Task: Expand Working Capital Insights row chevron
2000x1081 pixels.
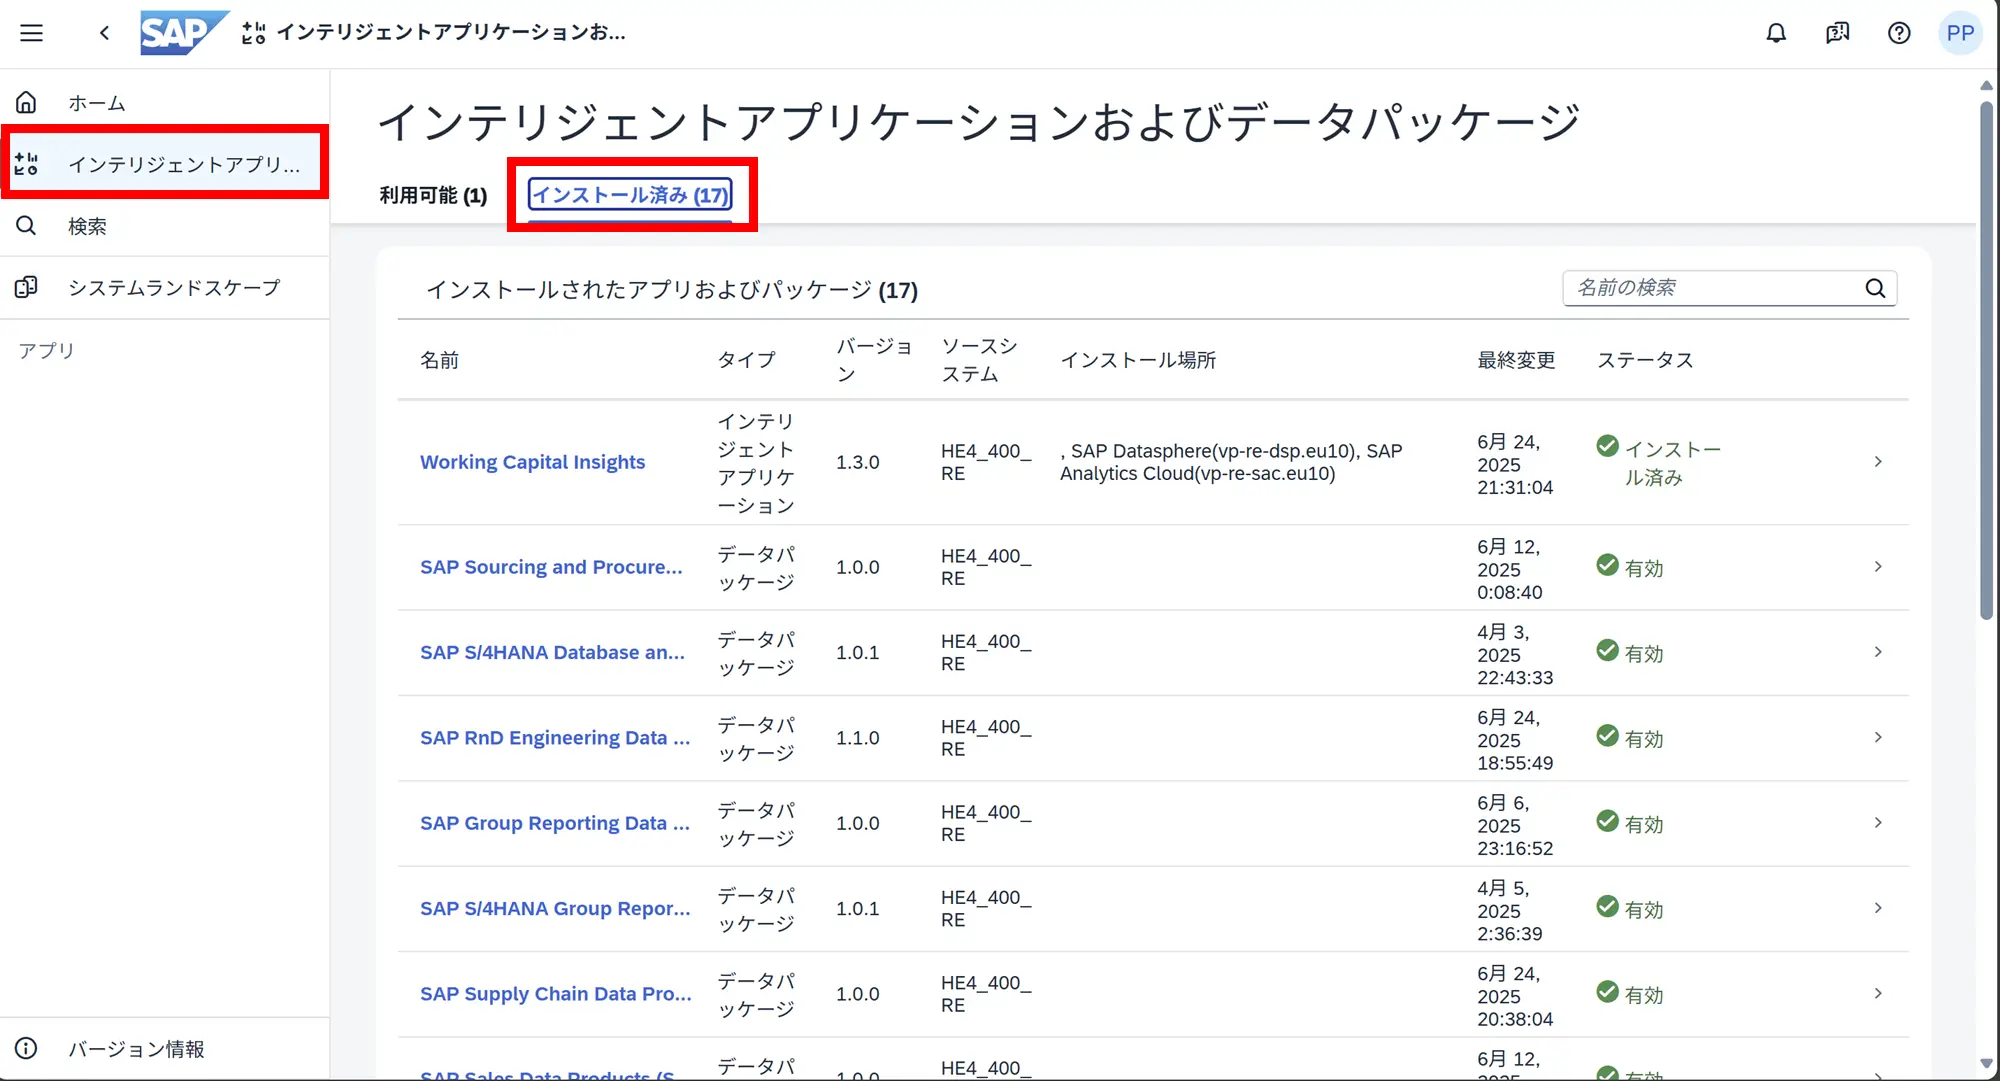Action: [x=1877, y=462]
